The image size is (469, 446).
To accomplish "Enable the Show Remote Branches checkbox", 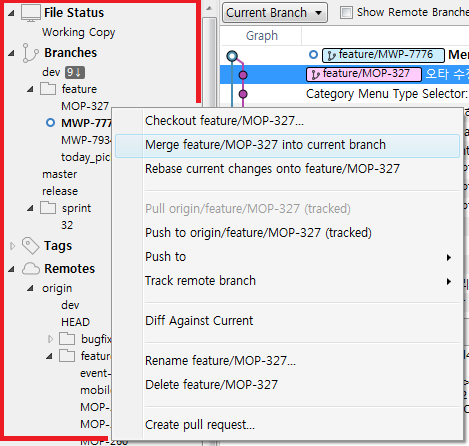I will [x=346, y=13].
